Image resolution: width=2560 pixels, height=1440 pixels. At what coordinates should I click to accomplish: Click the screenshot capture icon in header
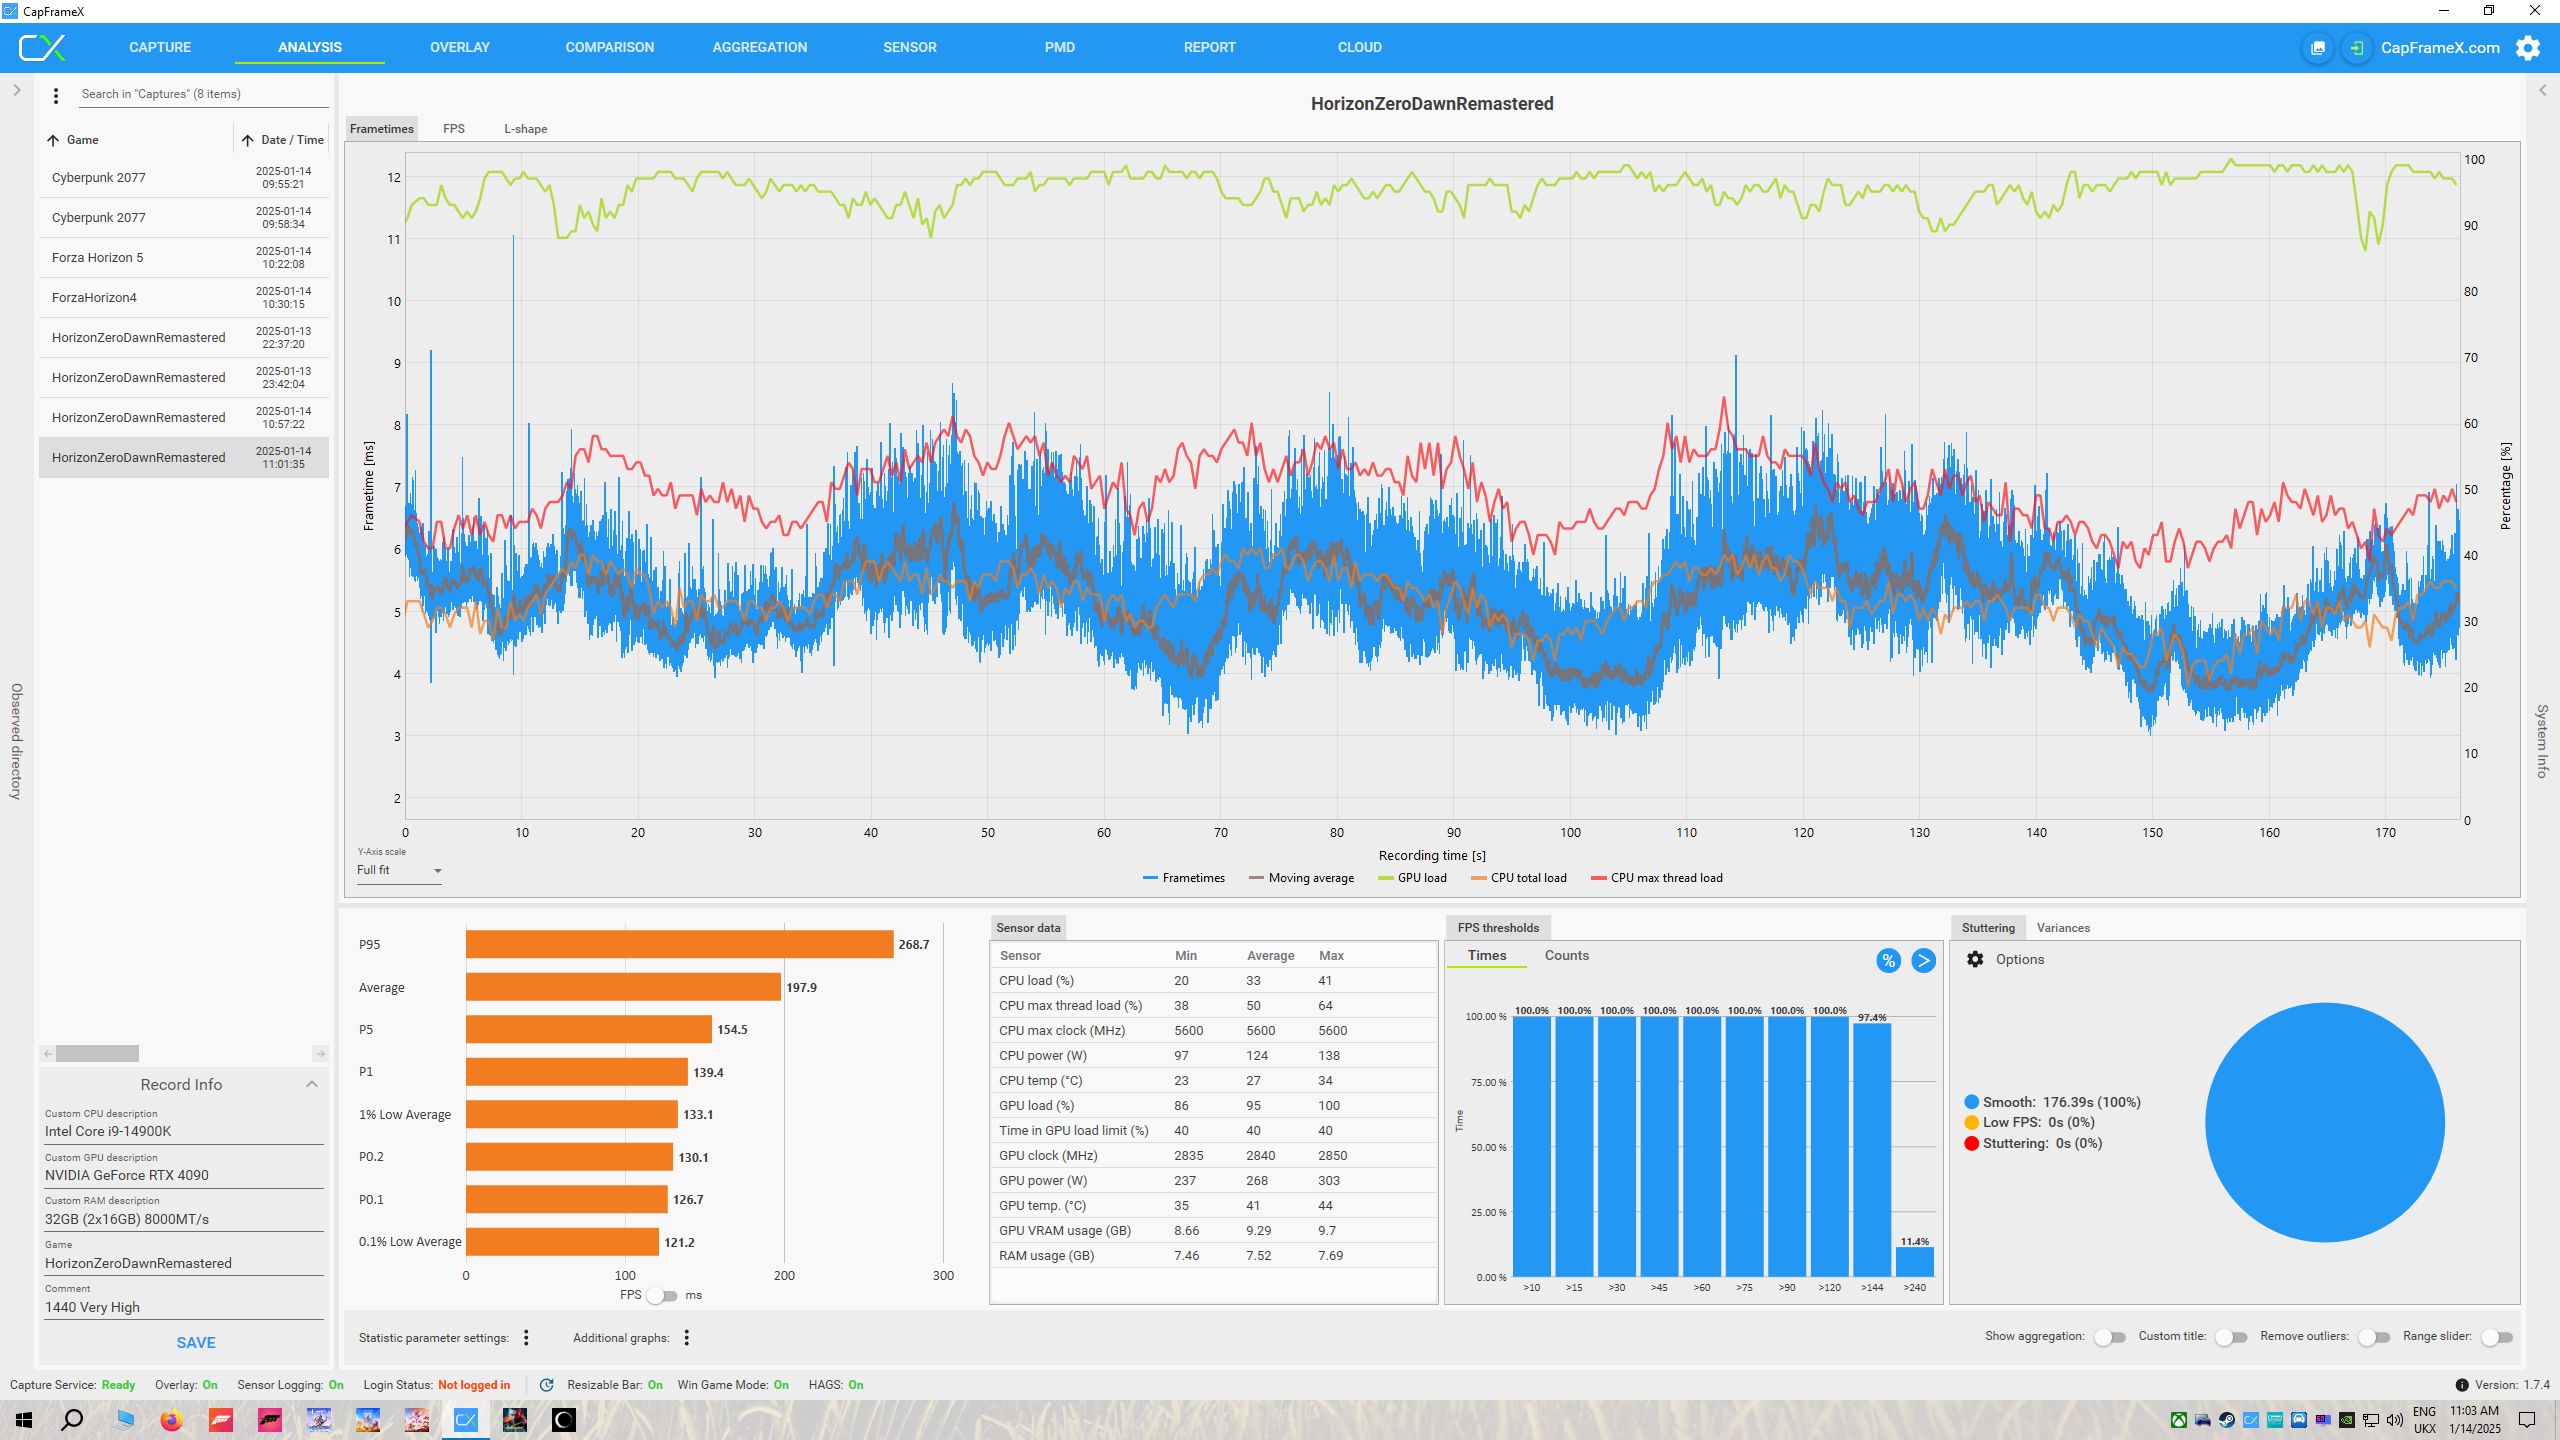point(2317,48)
